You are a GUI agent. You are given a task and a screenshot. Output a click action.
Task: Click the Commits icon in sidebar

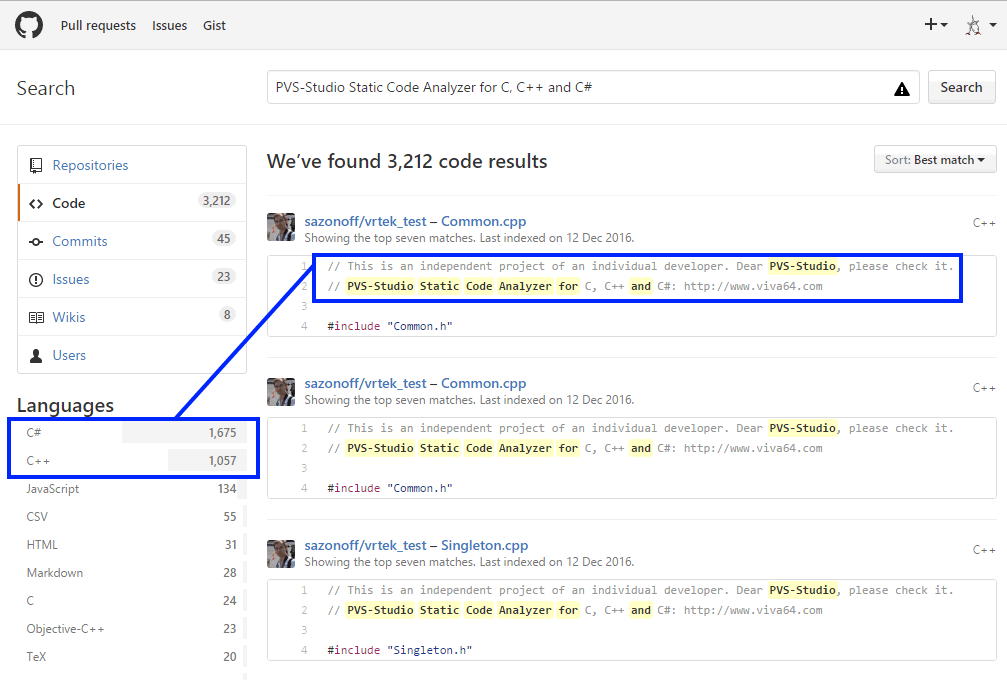(36, 241)
